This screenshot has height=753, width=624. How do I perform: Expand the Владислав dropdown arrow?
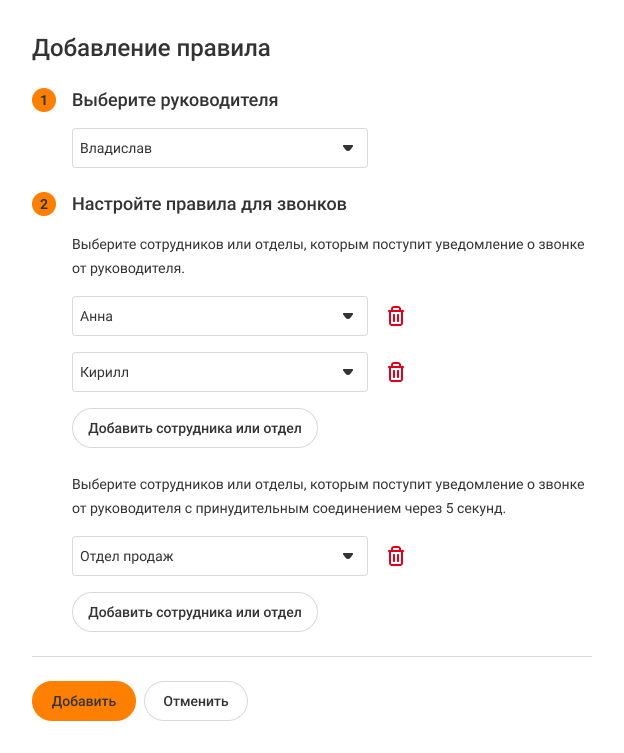(348, 148)
